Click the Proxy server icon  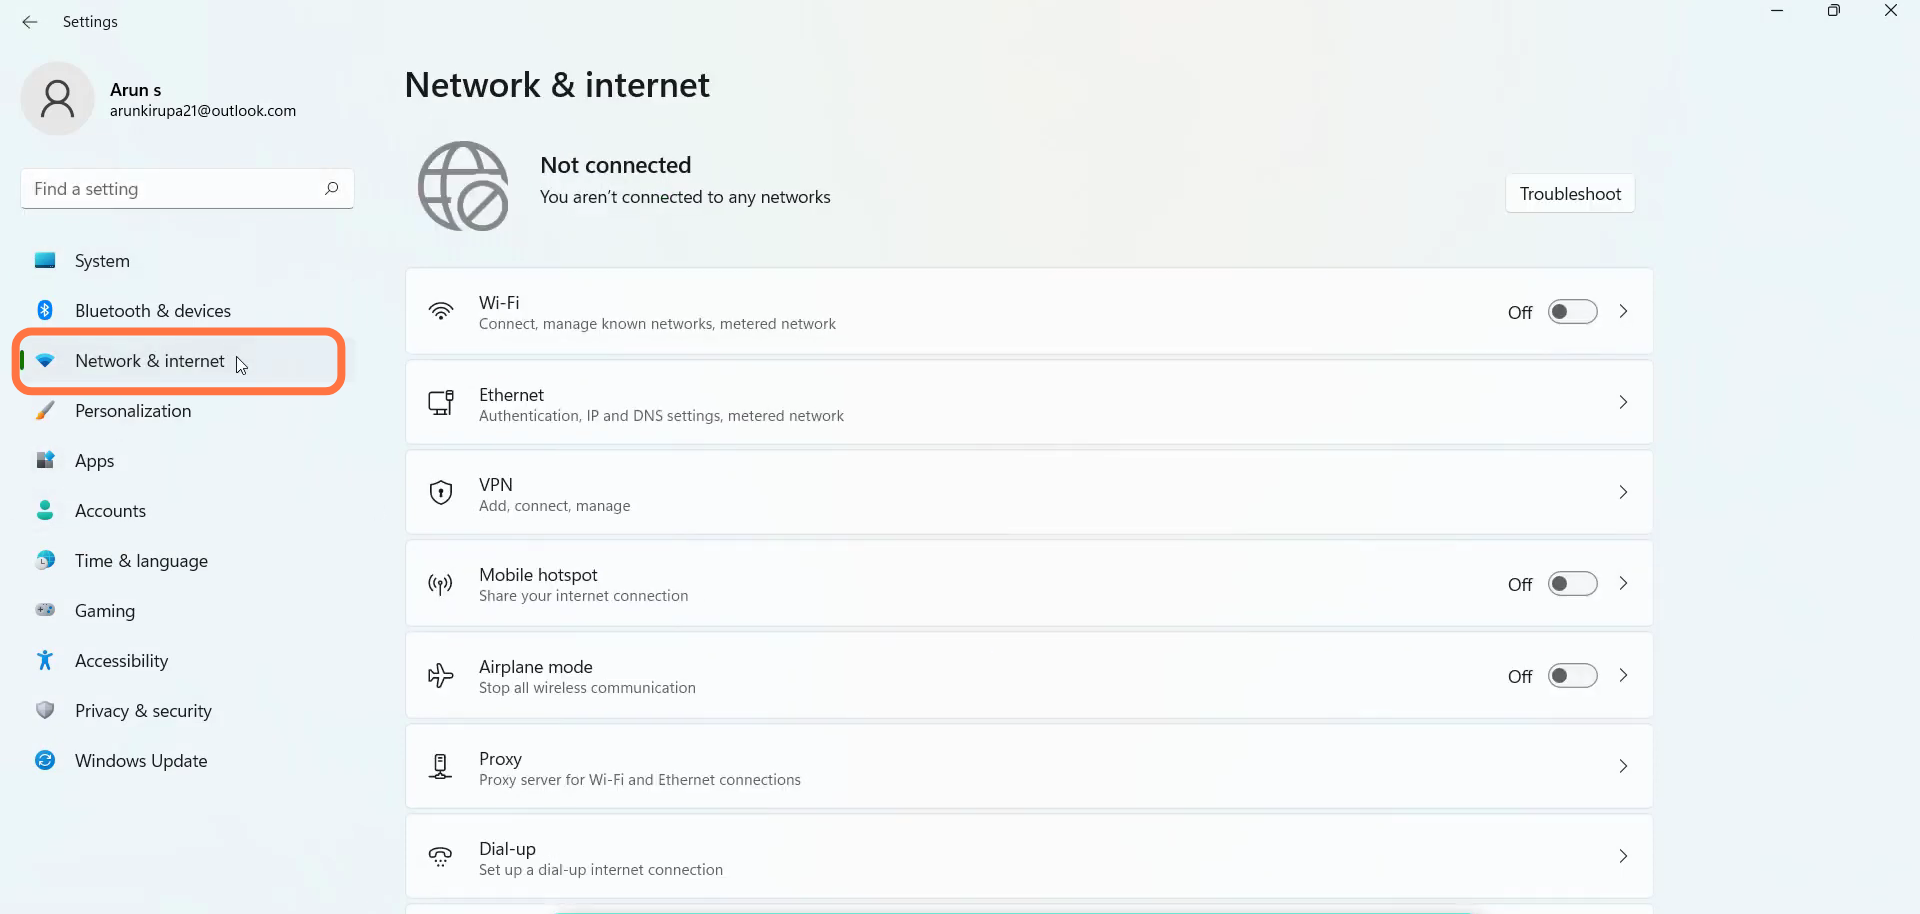pyautogui.click(x=440, y=767)
